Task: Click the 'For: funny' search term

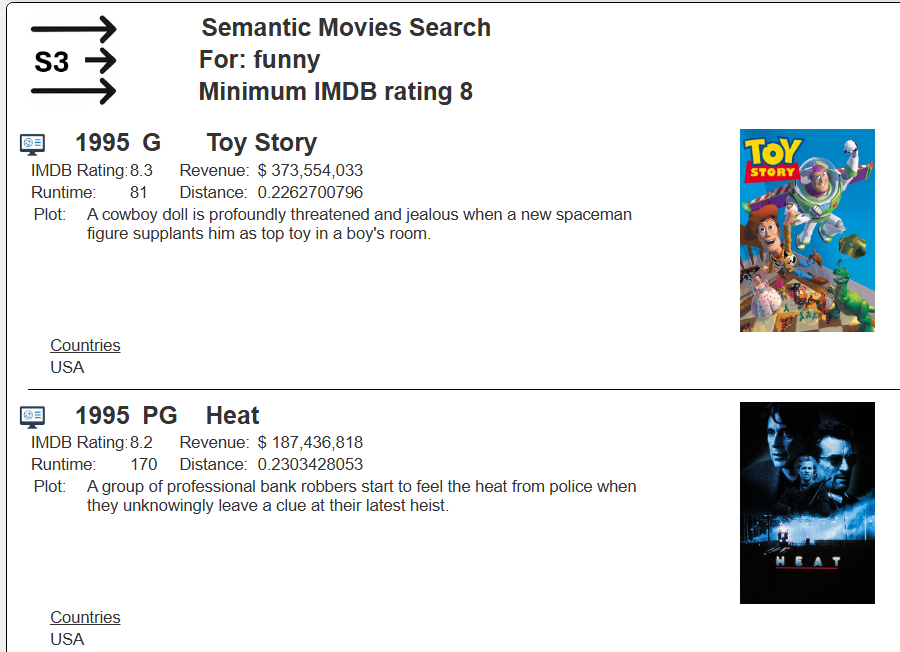Action: coord(259,60)
